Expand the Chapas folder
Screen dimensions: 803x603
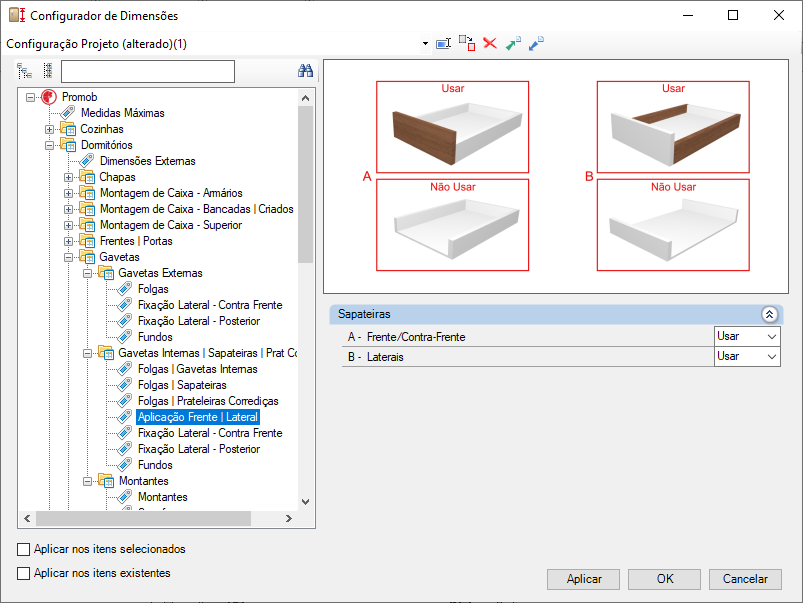pyautogui.click(x=69, y=177)
